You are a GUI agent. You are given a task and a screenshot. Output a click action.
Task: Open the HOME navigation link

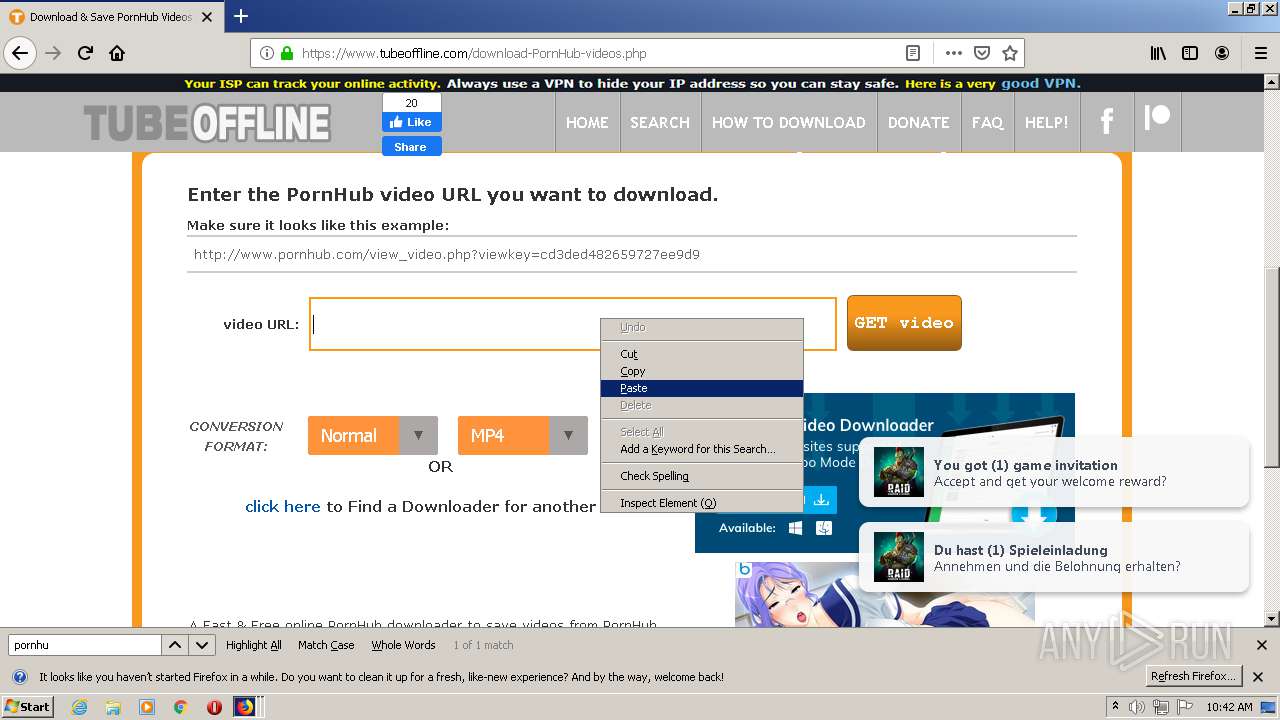pos(587,122)
